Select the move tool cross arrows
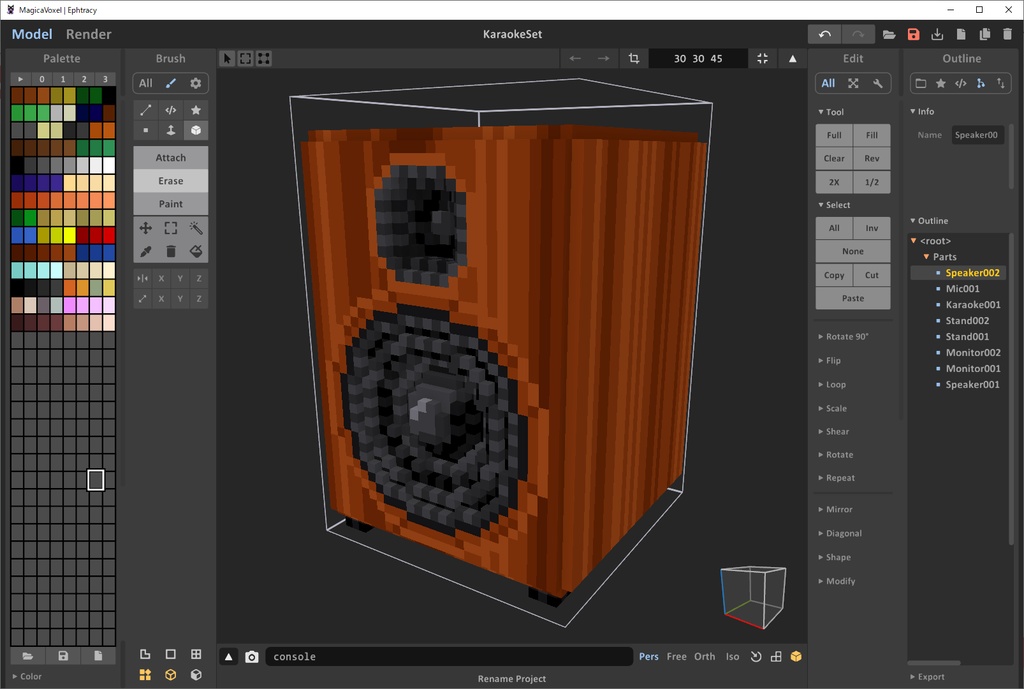This screenshot has width=1024, height=689. [x=146, y=228]
